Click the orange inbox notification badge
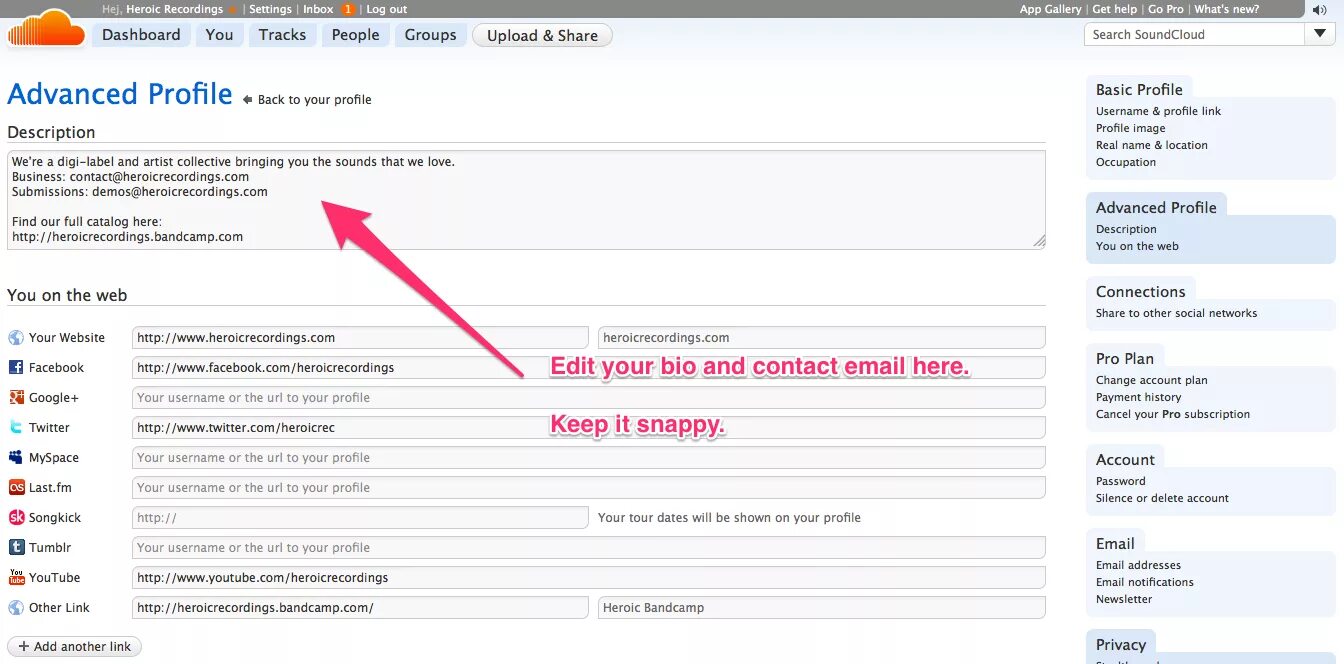The height and width of the screenshot is (664, 1344). [347, 9]
